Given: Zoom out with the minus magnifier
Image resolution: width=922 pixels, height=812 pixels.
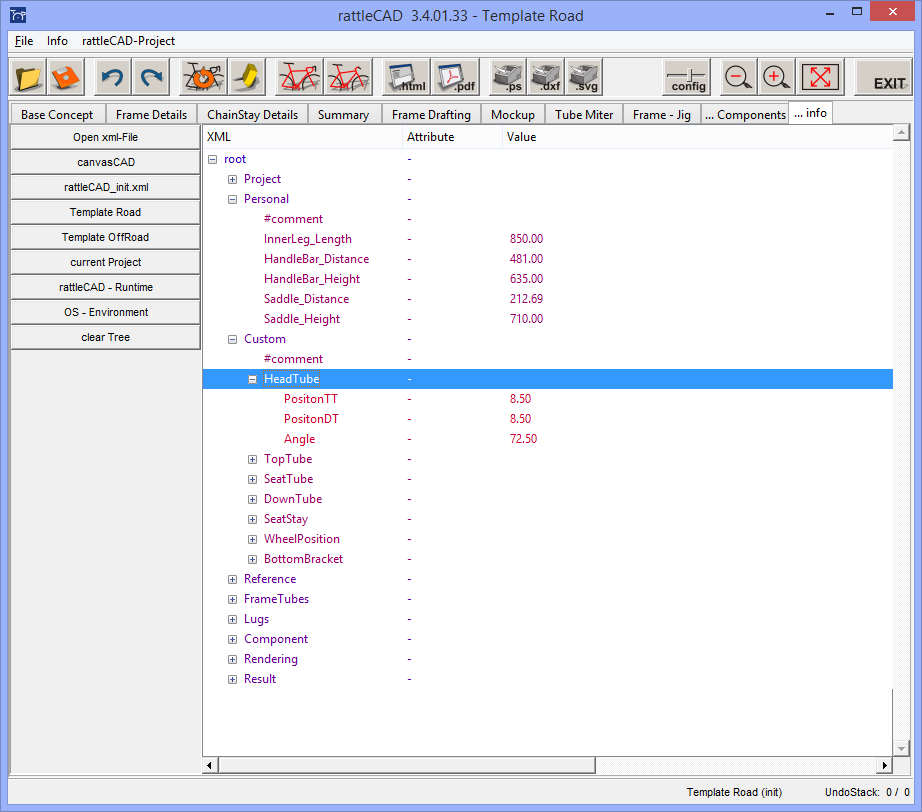Looking at the screenshot, I should point(738,77).
